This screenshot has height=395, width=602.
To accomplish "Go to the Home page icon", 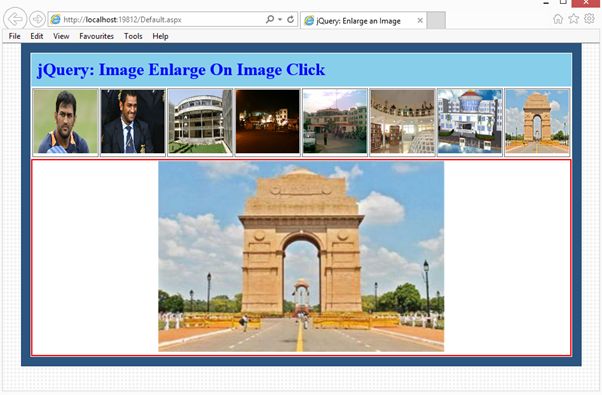I will pos(558,19).
